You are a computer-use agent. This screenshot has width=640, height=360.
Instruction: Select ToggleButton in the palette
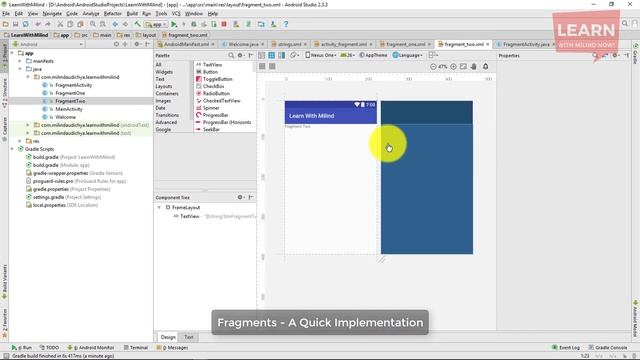coord(218,79)
